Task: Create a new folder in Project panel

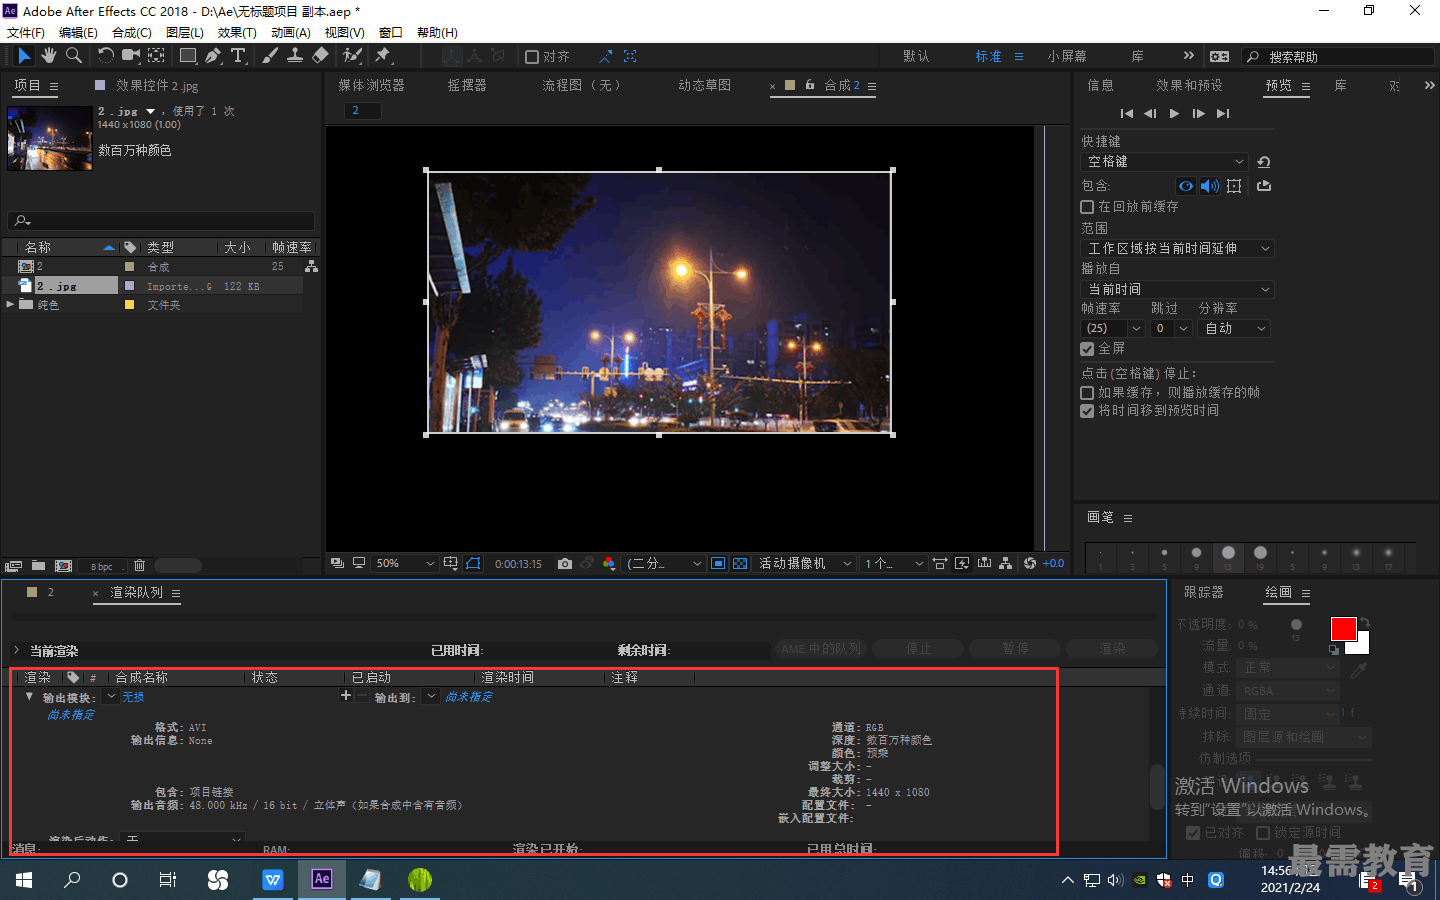Action: 38,566
